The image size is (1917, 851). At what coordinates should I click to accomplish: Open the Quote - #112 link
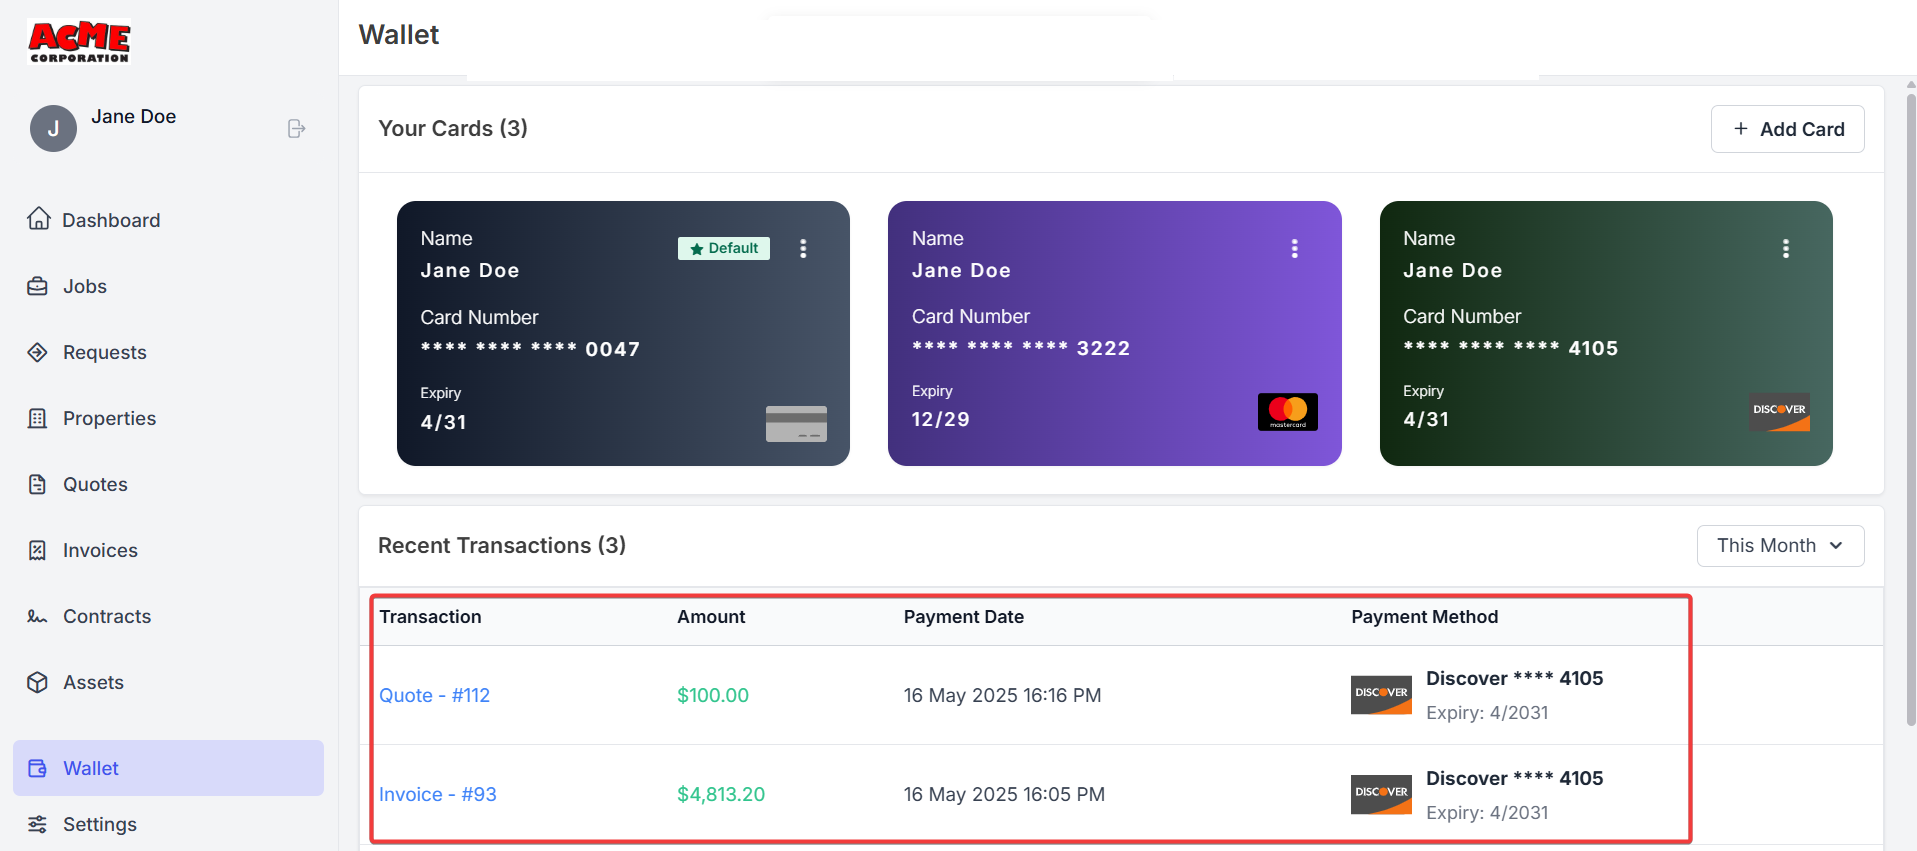(x=434, y=695)
